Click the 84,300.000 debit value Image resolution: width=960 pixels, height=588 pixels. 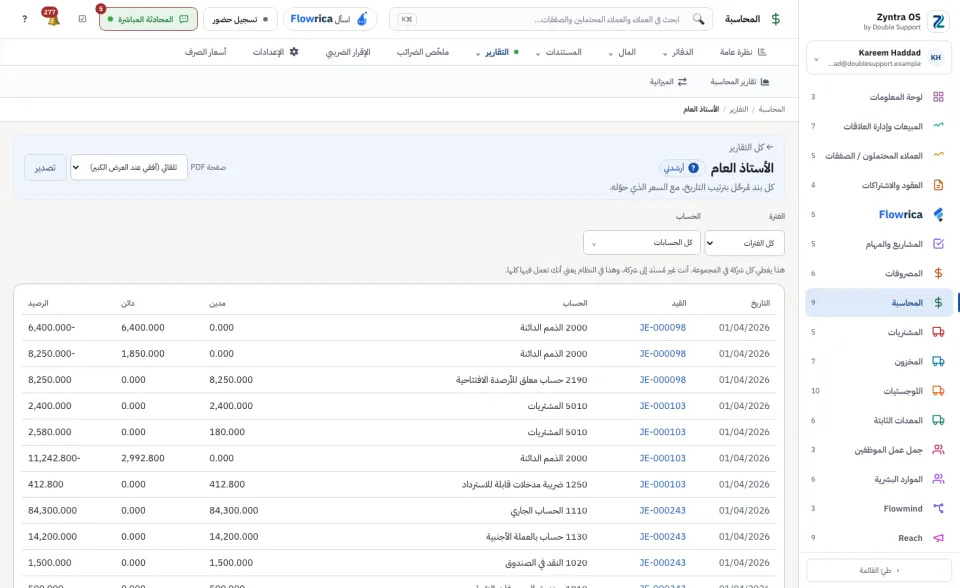click(x=234, y=510)
